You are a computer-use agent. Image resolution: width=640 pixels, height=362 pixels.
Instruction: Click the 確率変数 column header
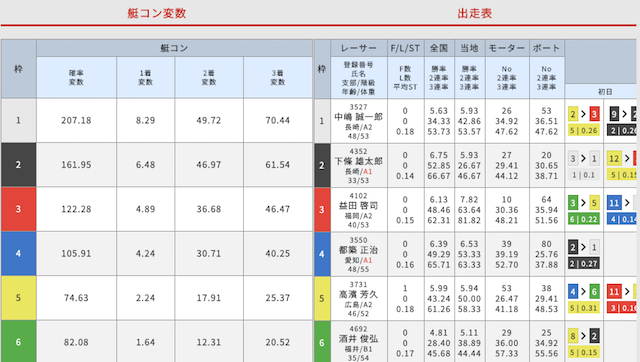click(76, 77)
